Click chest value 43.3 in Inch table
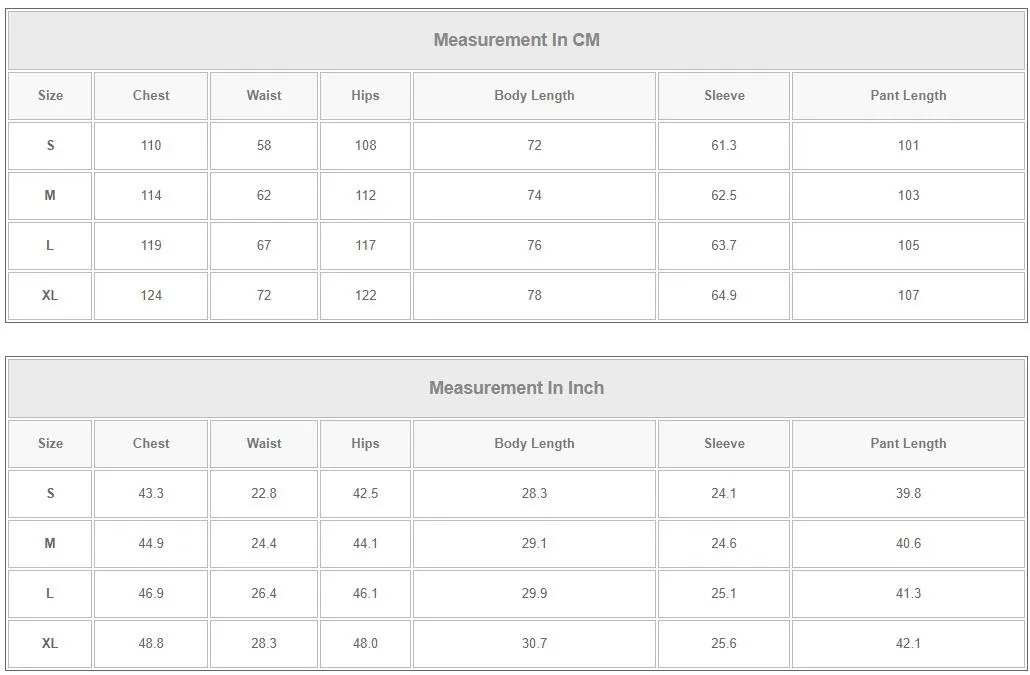 coord(151,494)
